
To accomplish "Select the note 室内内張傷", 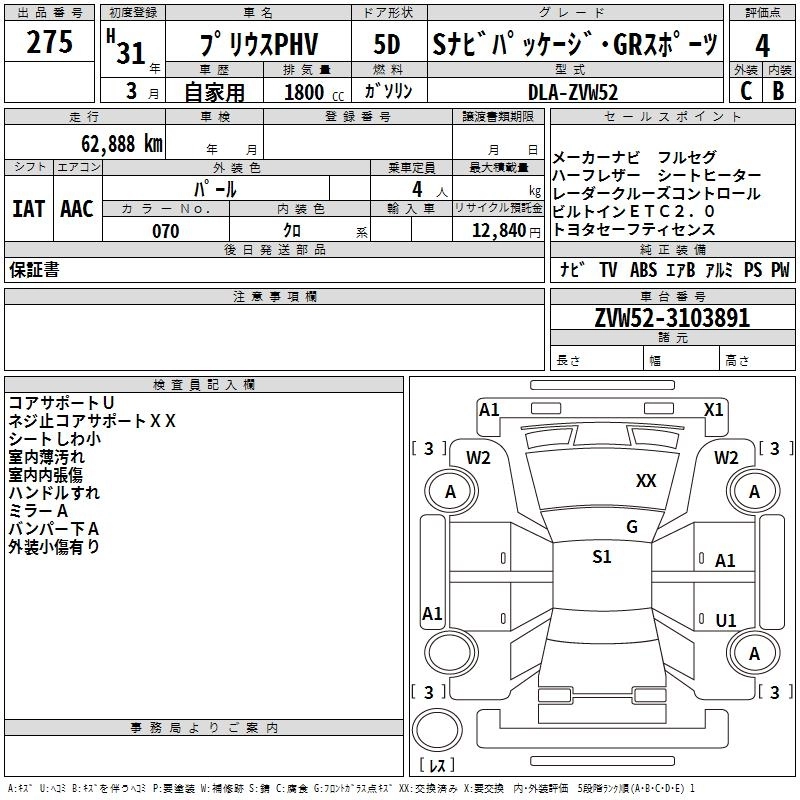I will point(45,474).
